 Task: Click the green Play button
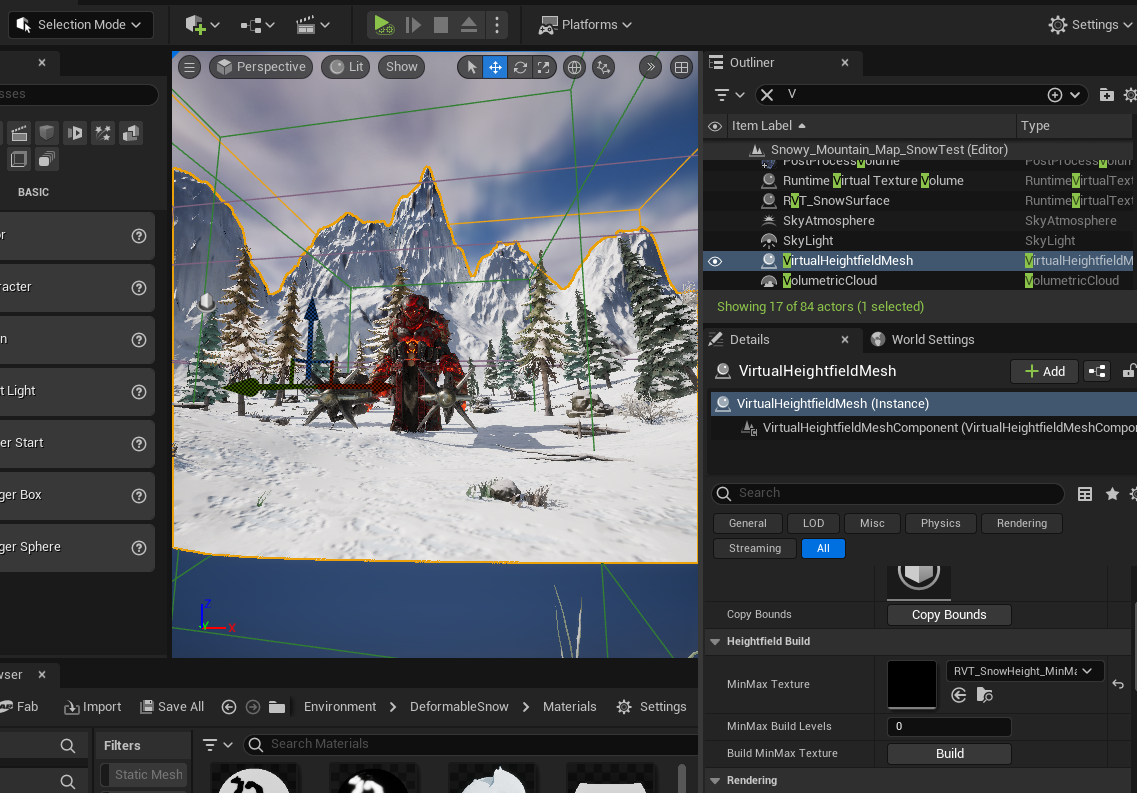[x=383, y=25]
